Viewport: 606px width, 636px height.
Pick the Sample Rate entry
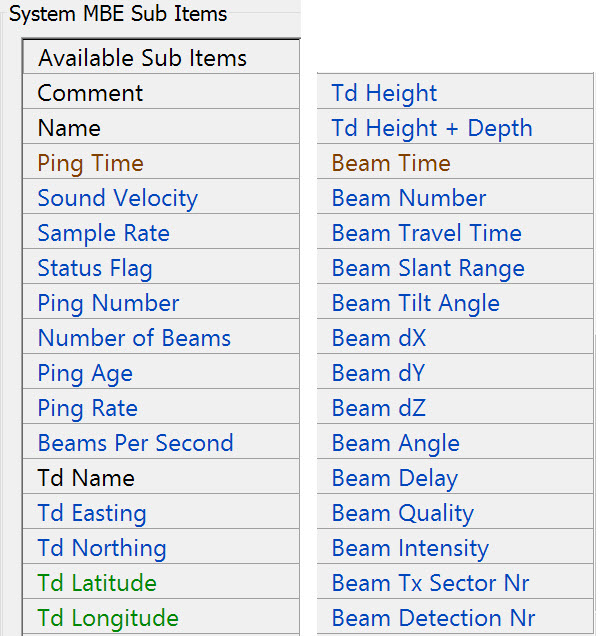[x=104, y=233]
